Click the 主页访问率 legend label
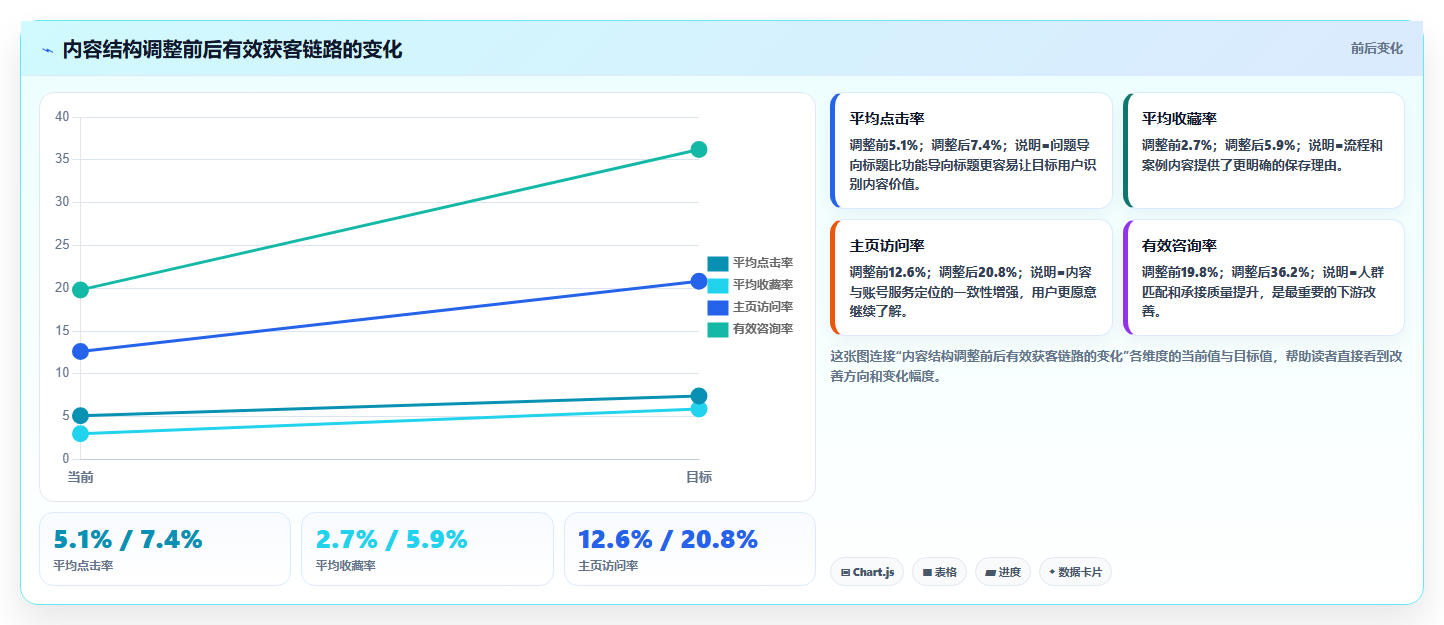 tap(763, 307)
